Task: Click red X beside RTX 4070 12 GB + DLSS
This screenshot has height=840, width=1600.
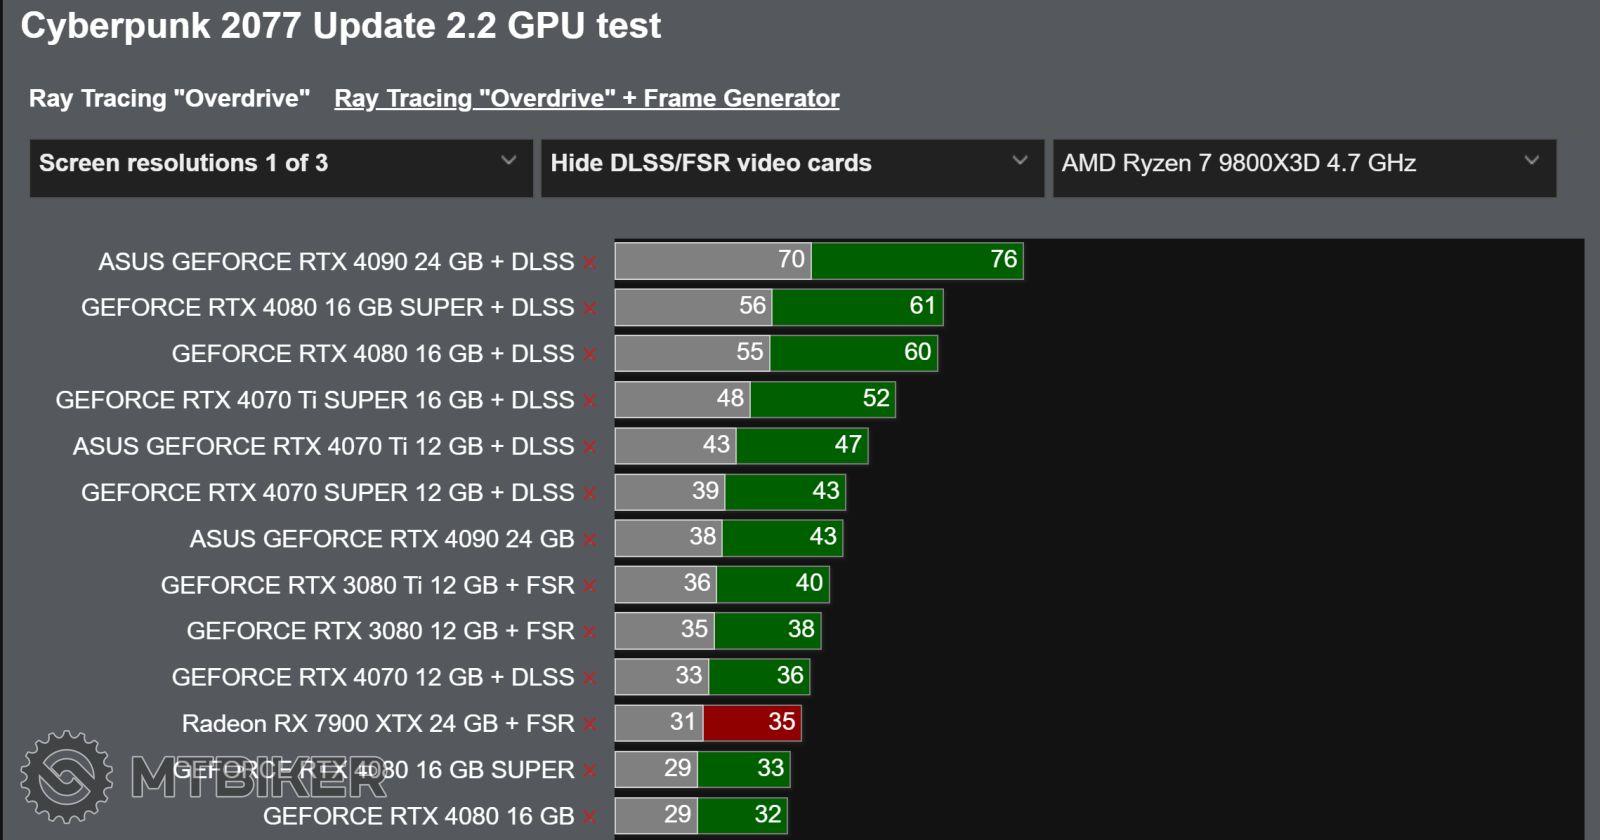Action: (x=590, y=679)
